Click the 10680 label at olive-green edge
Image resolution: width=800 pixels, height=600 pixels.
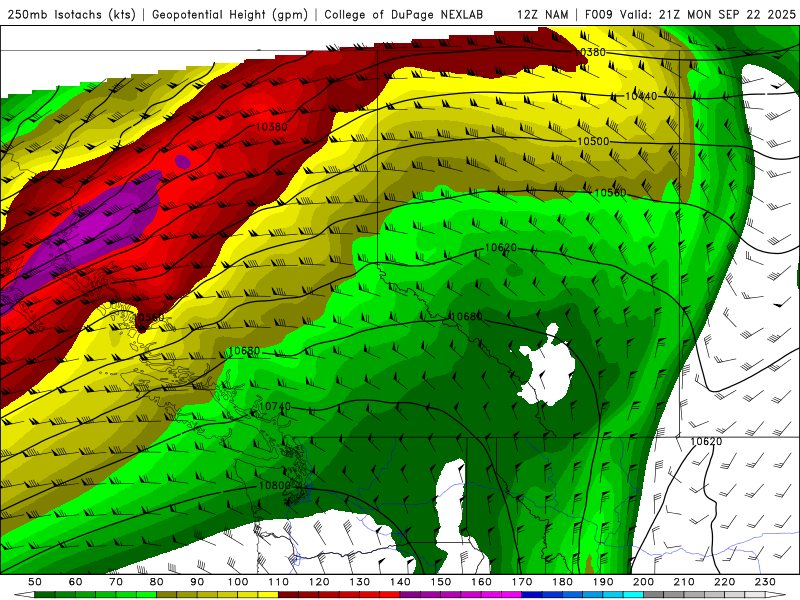244,351
